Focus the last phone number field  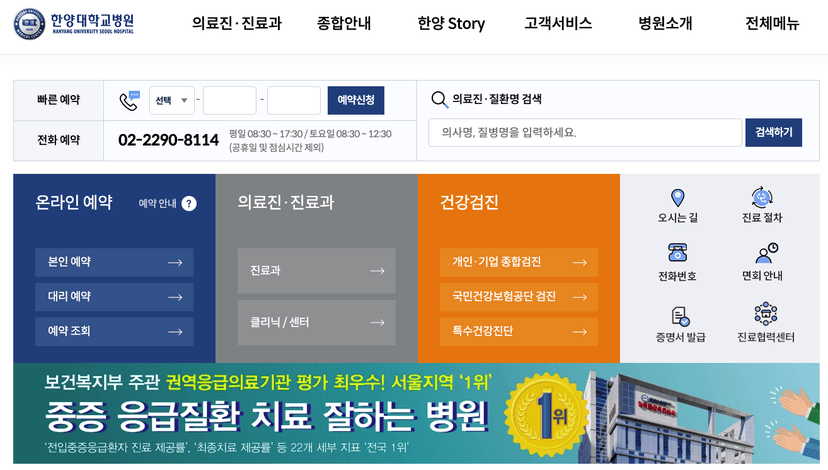coord(294,100)
